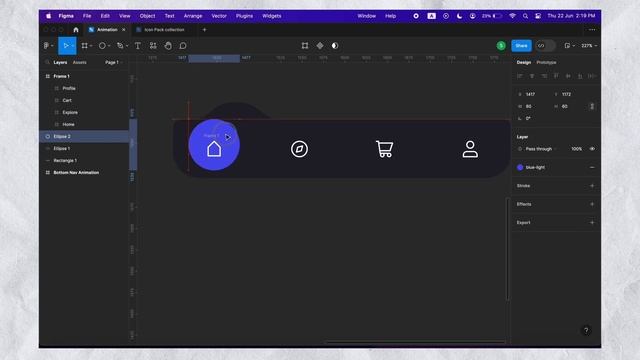Click the Create component icon
This screenshot has height=360, width=640.
pos(320,46)
